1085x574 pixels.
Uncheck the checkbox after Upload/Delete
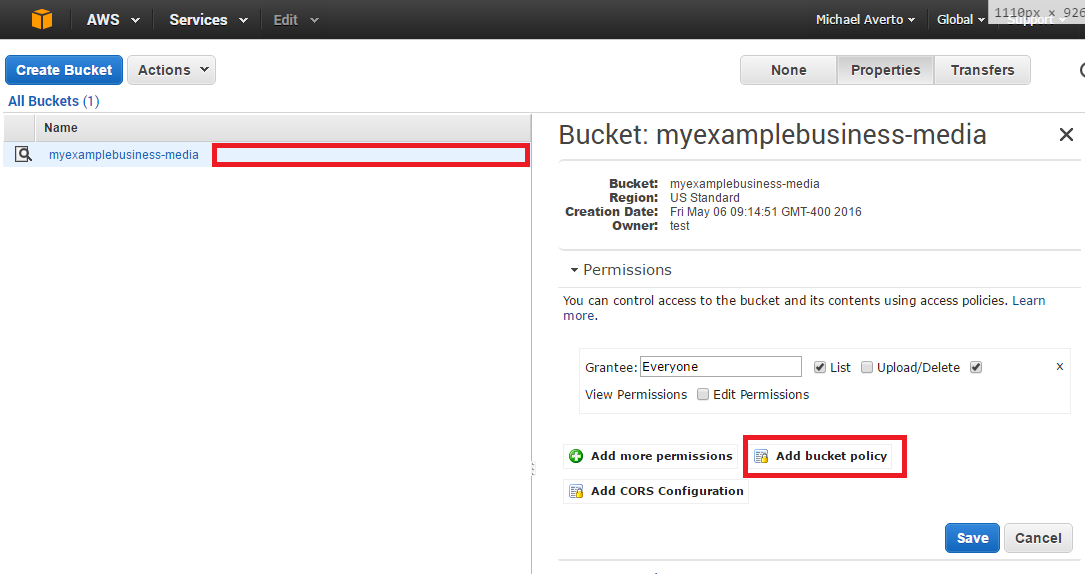point(976,367)
